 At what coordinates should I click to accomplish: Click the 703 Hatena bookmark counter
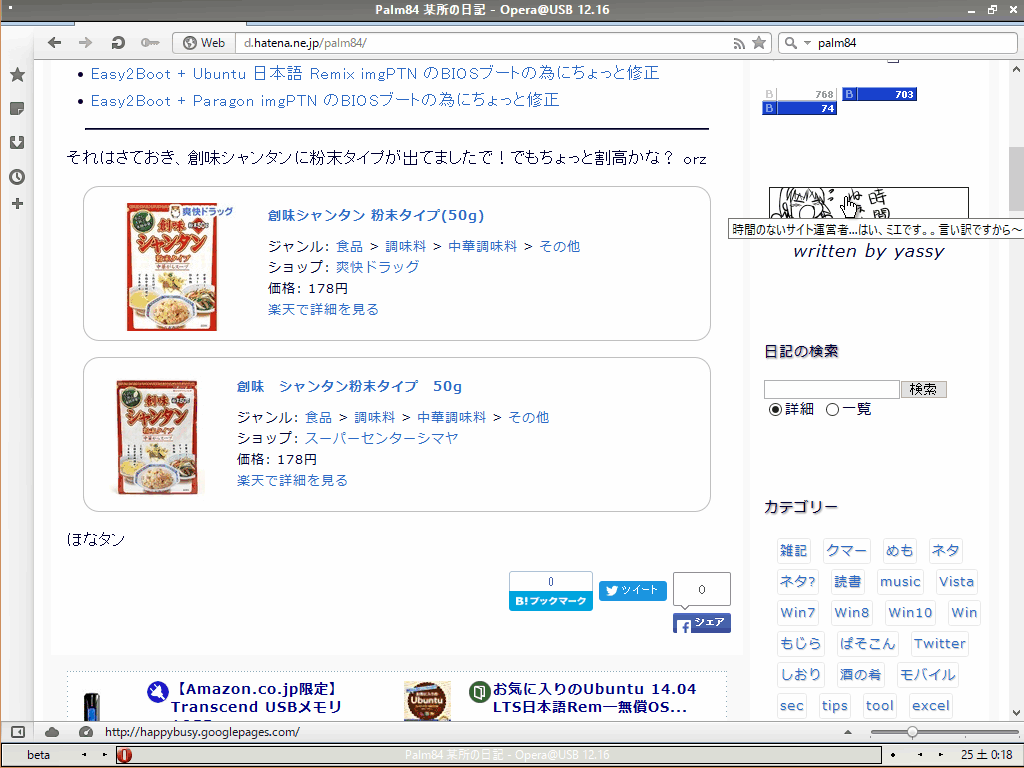(x=879, y=94)
